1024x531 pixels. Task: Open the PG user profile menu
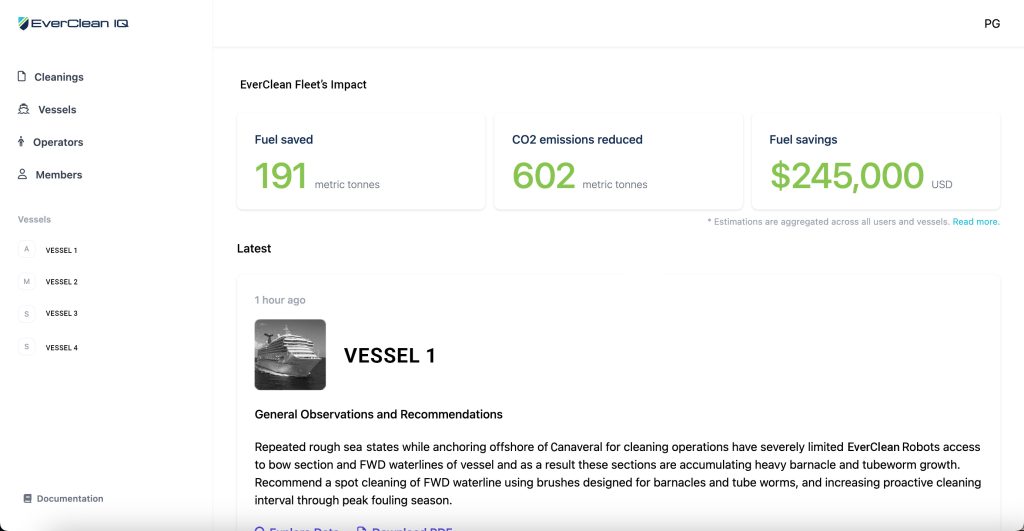[x=992, y=24]
